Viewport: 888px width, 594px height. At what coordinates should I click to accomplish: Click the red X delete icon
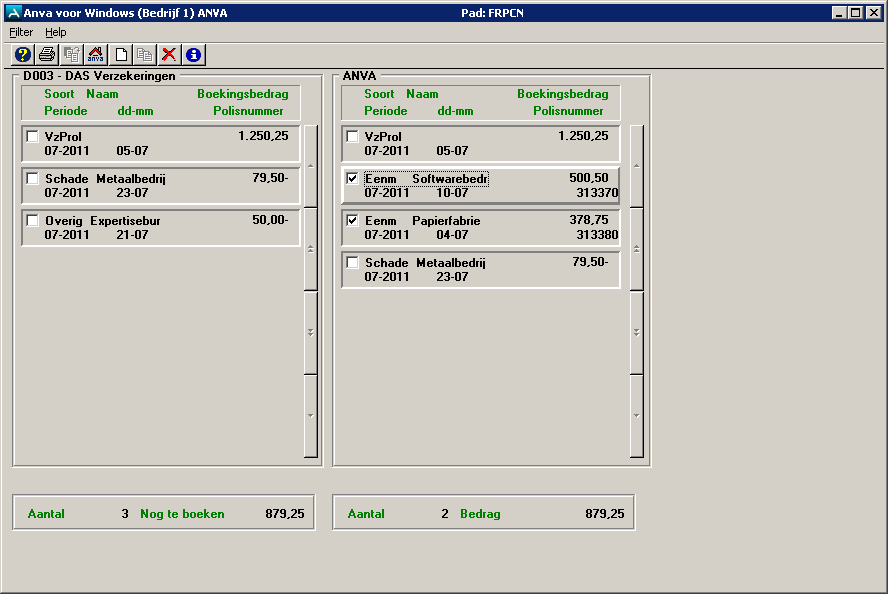(169, 55)
